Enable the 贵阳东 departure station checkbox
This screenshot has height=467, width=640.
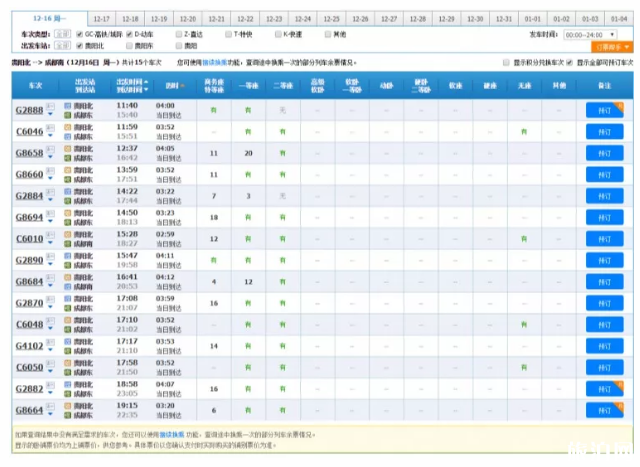tap(129, 46)
